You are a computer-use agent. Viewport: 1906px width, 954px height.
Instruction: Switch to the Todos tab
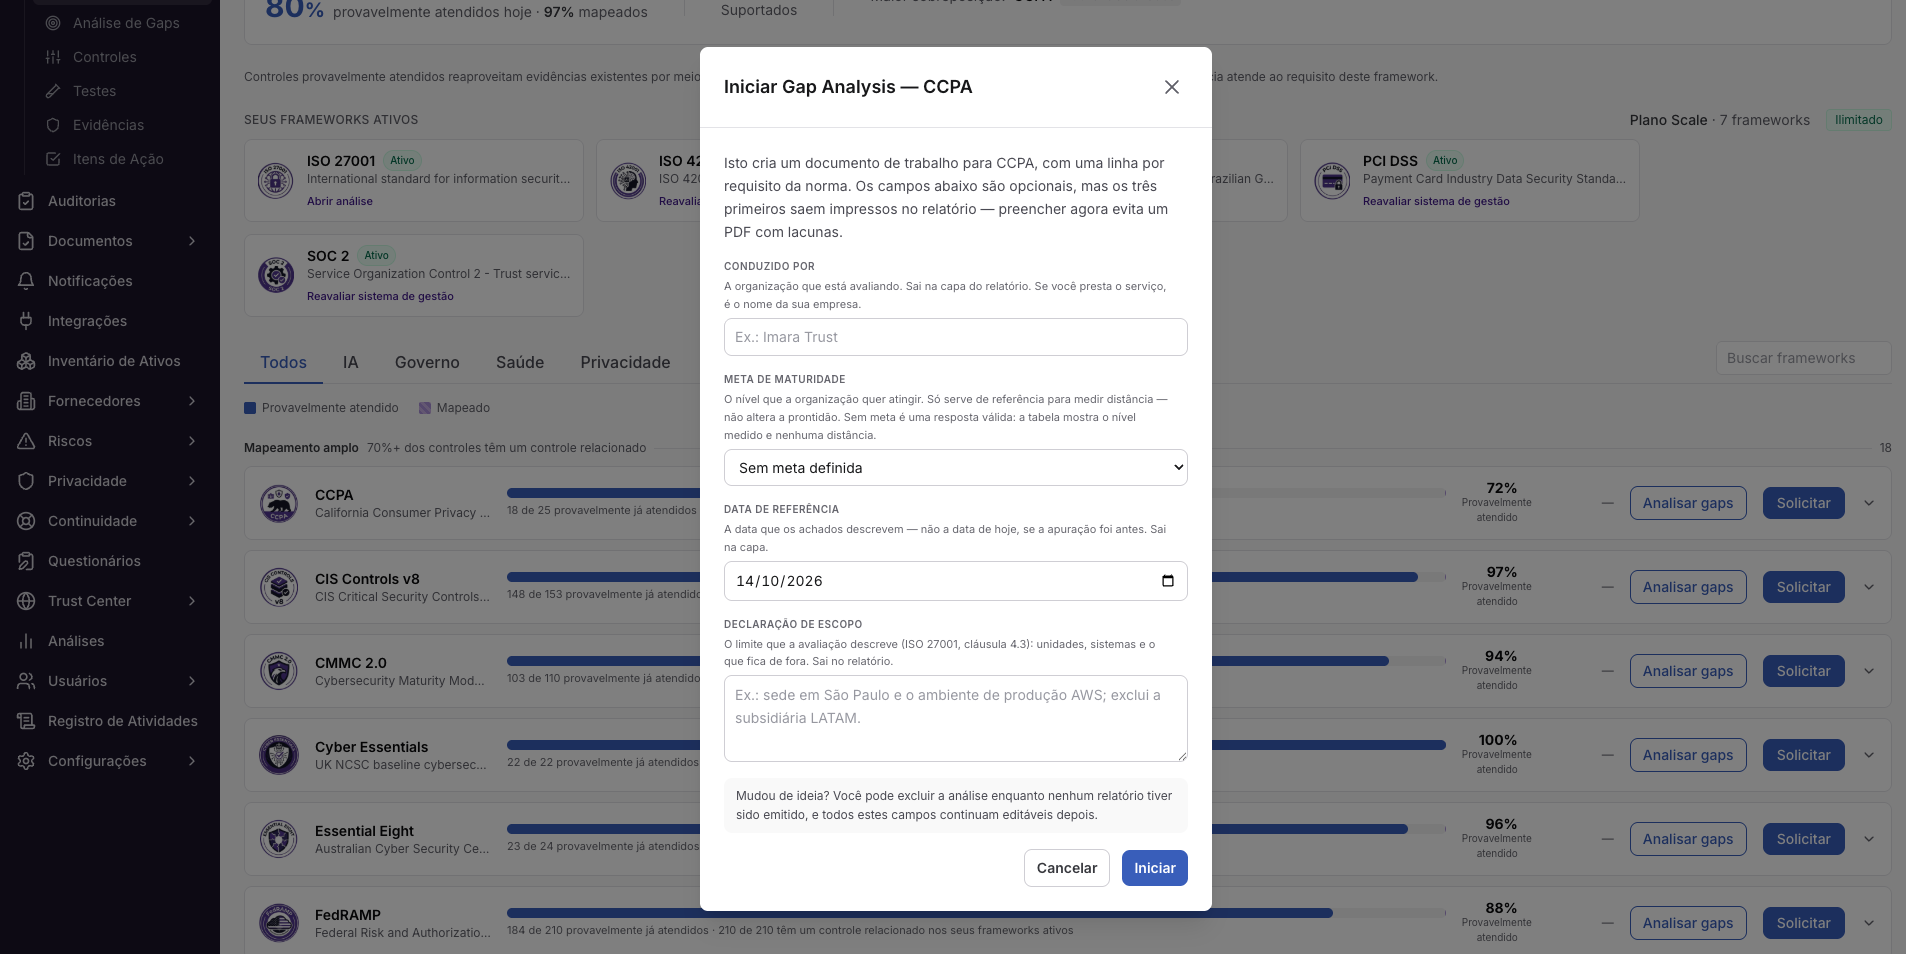click(x=284, y=362)
